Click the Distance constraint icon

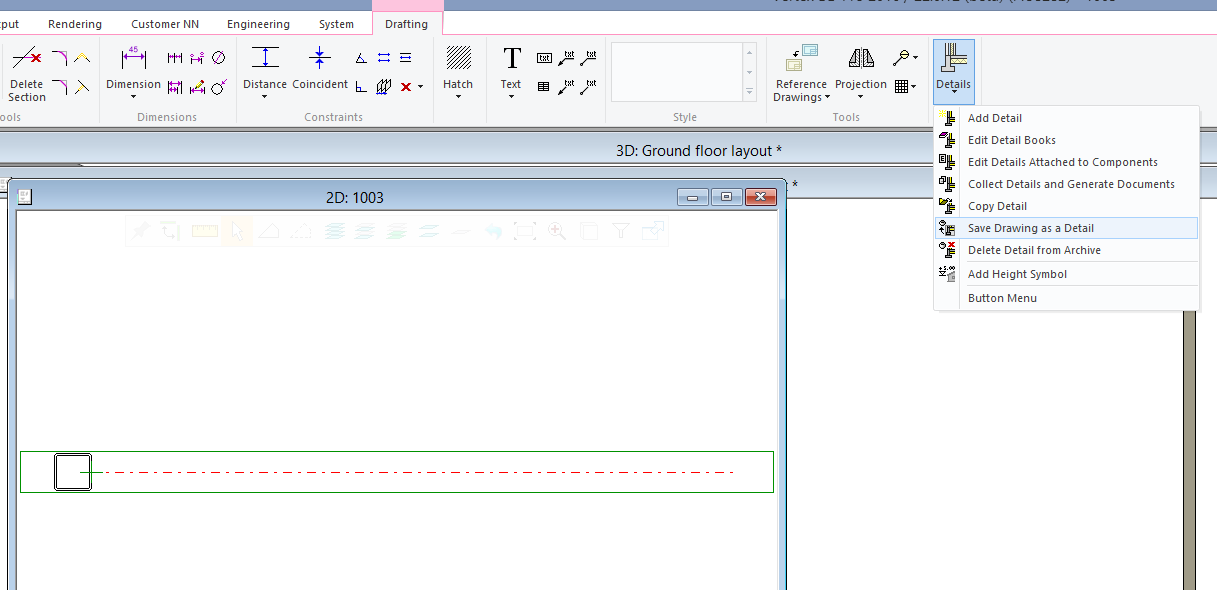(x=265, y=58)
